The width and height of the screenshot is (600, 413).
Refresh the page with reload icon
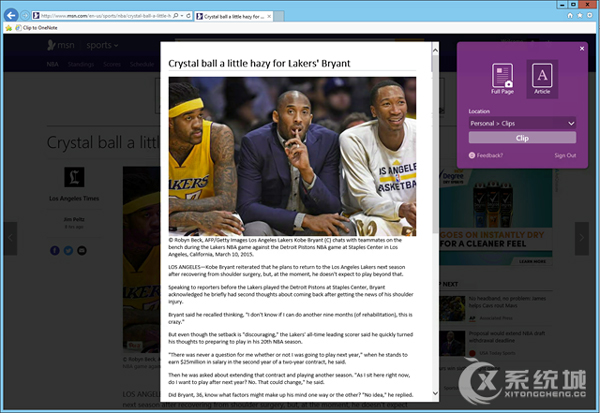coord(188,16)
